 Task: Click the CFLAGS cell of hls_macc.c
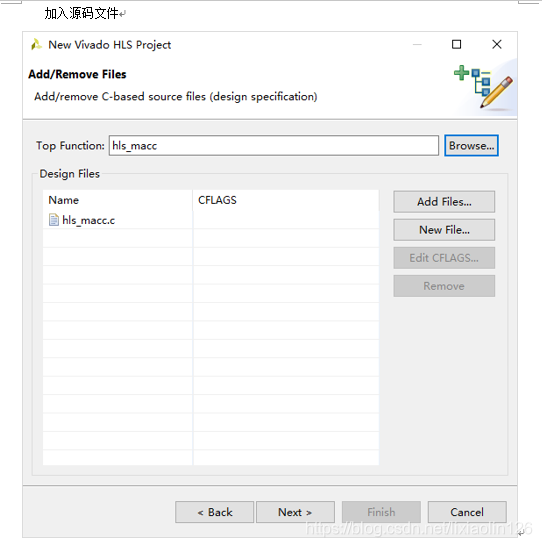pos(286,220)
